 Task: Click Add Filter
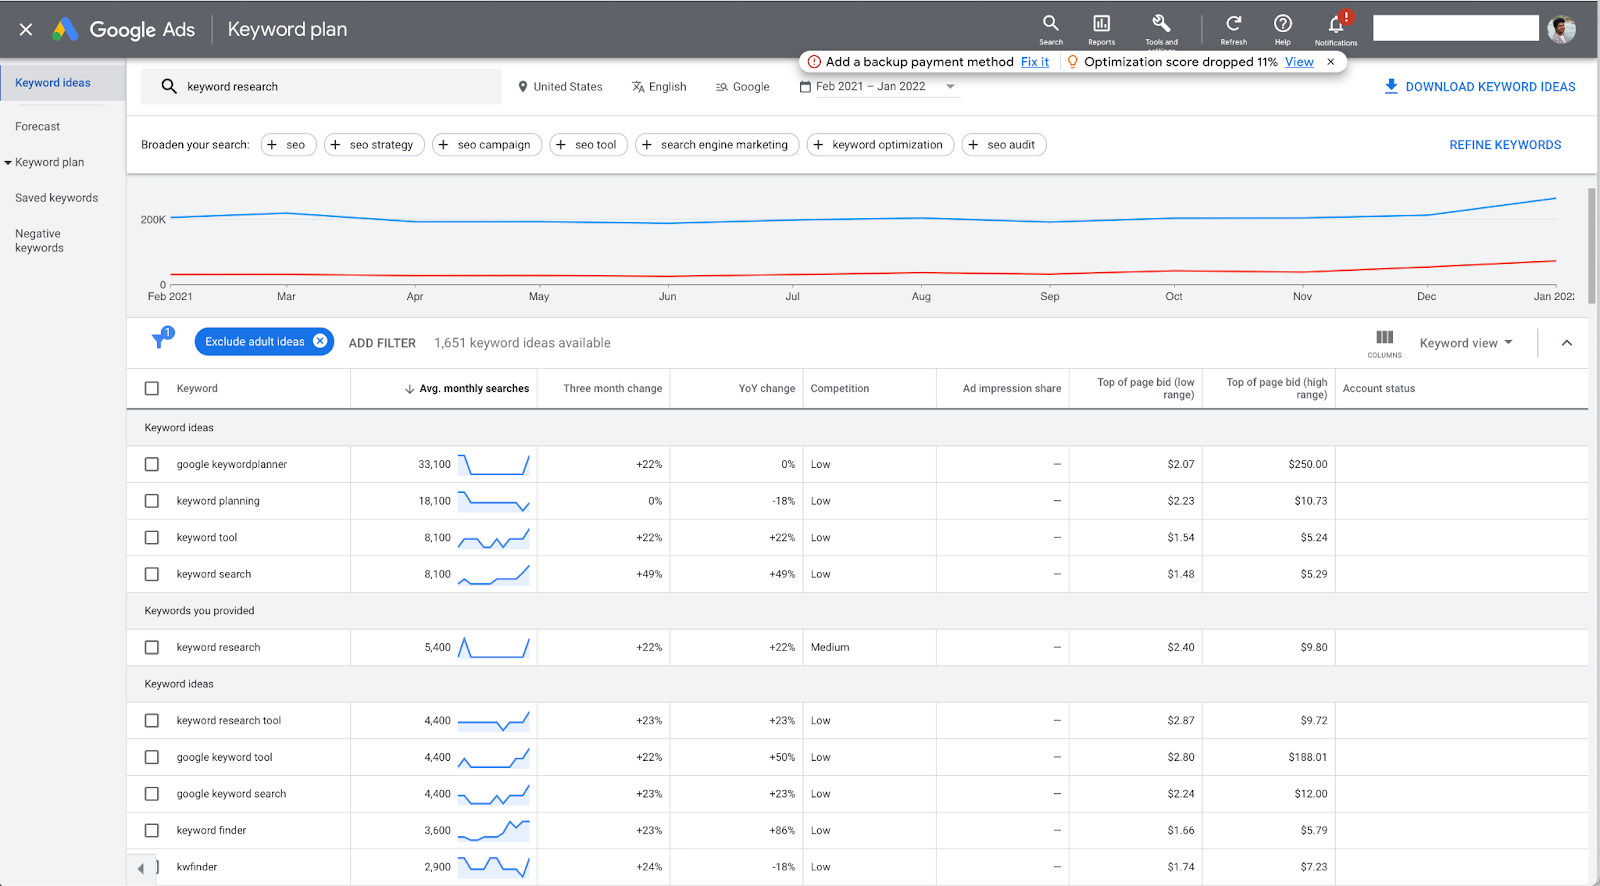pyautogui.click(x=382, y=343)
